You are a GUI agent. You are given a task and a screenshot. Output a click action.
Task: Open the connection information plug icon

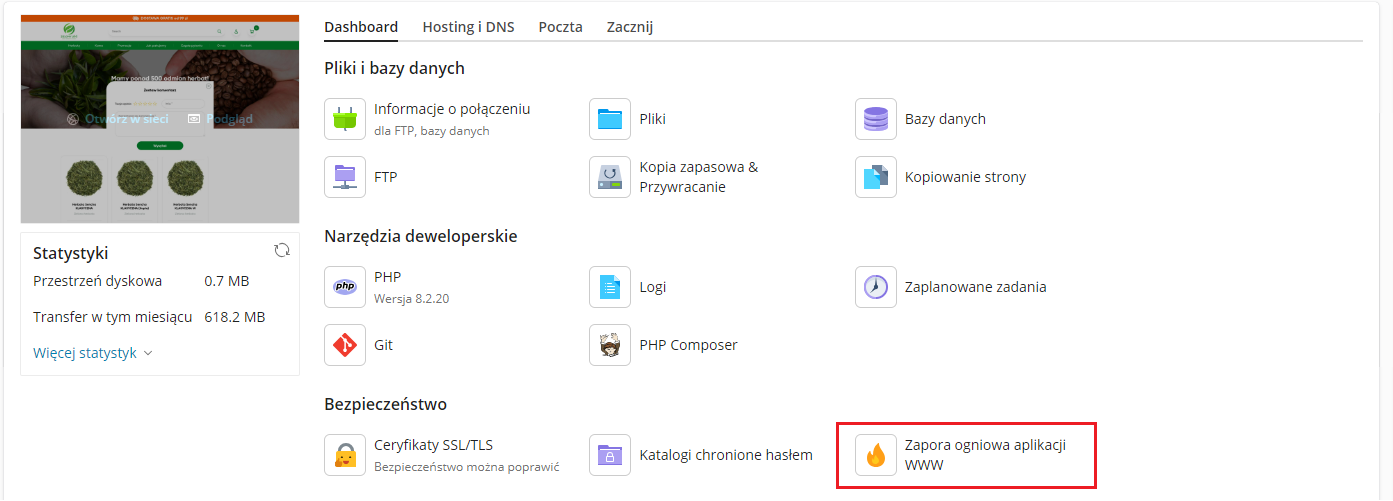[345, 119]
